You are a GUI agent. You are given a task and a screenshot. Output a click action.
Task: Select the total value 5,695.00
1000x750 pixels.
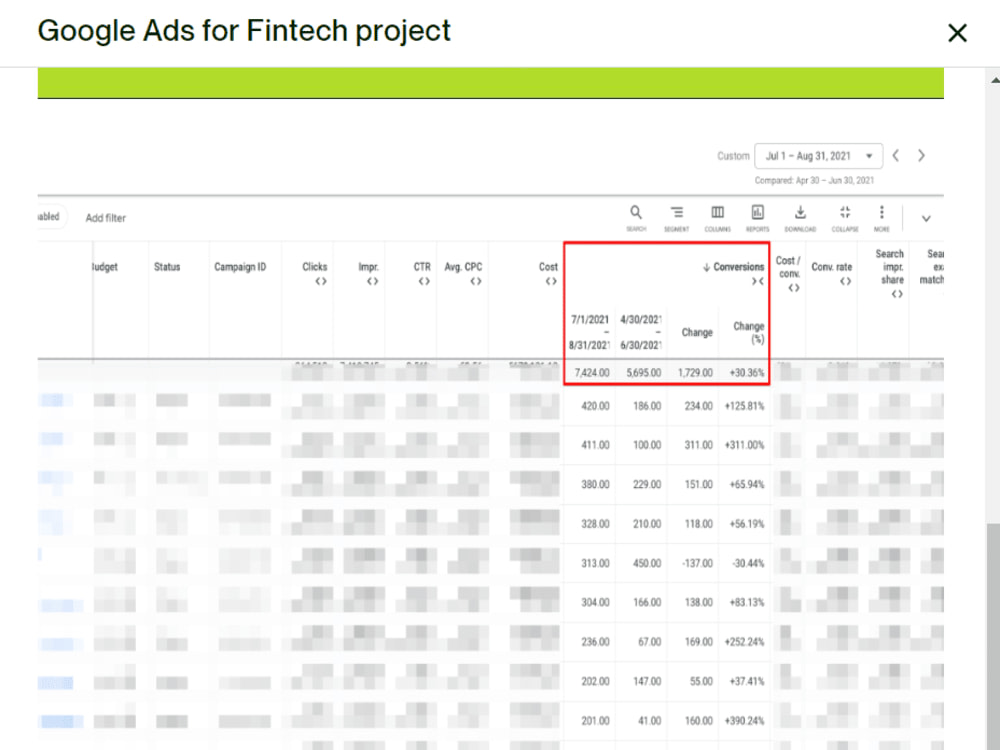pos(643,372)
